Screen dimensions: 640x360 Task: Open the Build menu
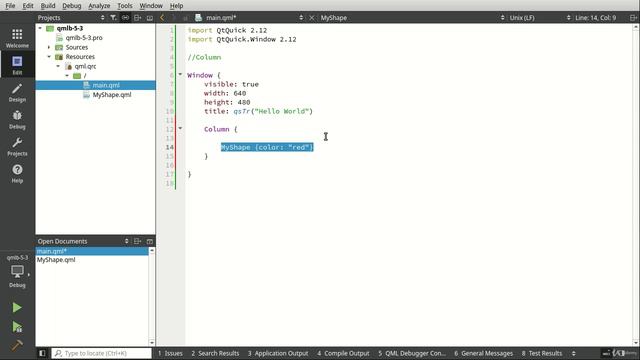pyautogui.click(x=48, y=6)
